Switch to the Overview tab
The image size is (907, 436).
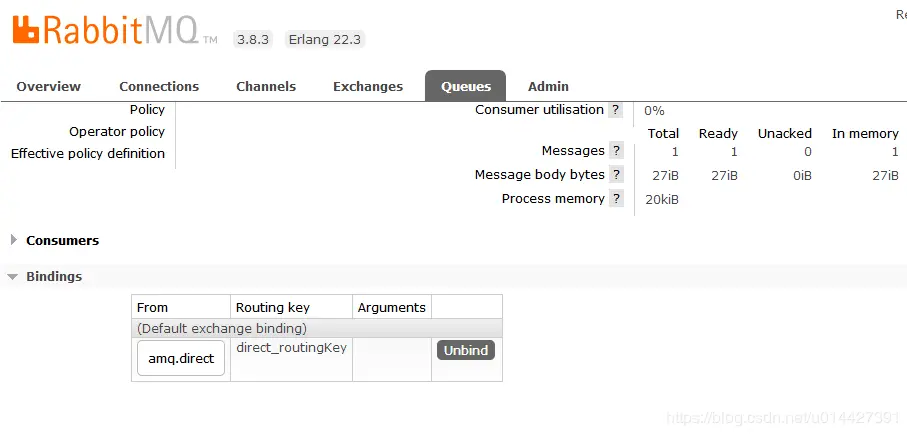[48, 87]
